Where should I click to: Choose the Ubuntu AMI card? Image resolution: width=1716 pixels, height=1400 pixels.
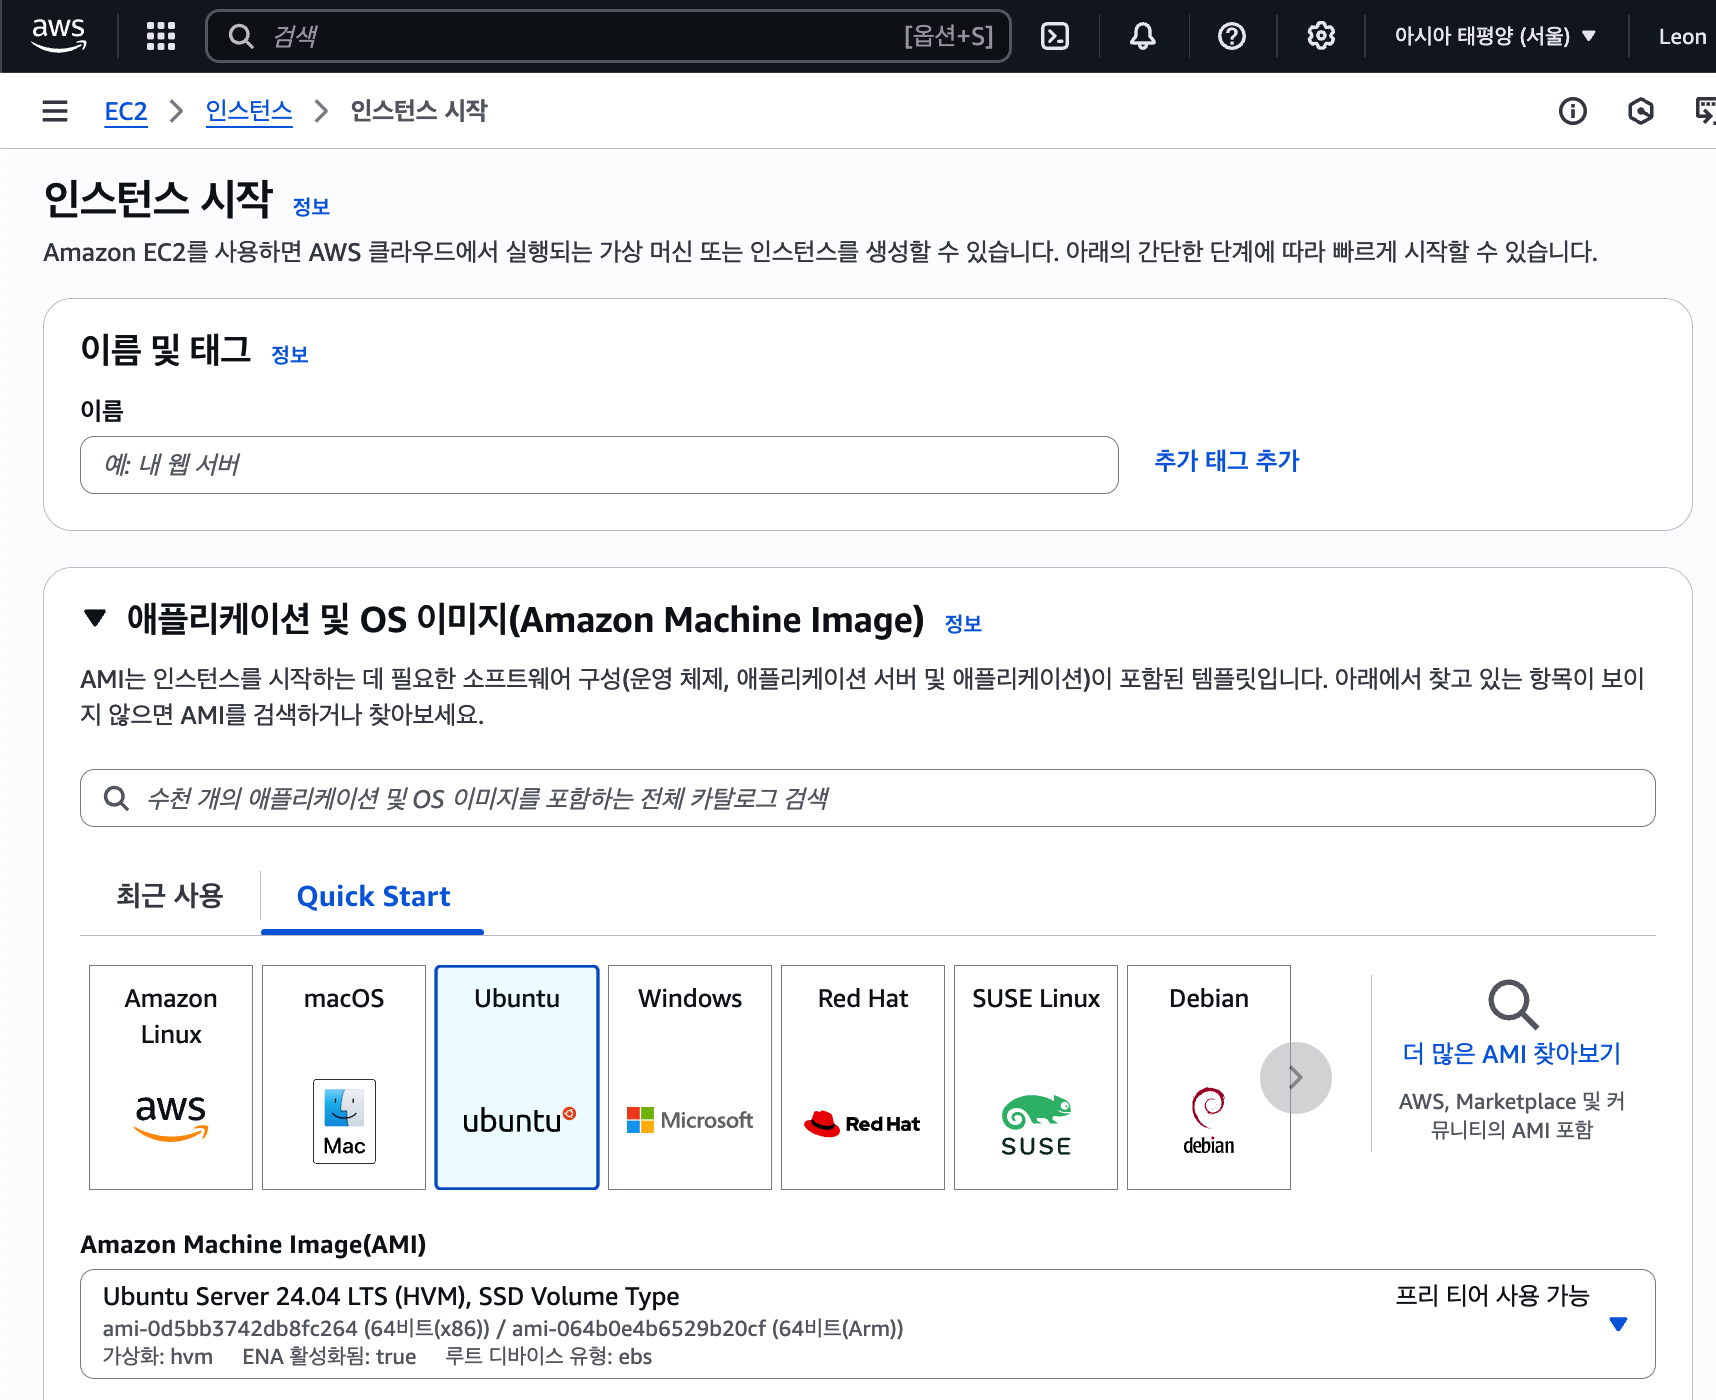click(x=517, y=1077)
